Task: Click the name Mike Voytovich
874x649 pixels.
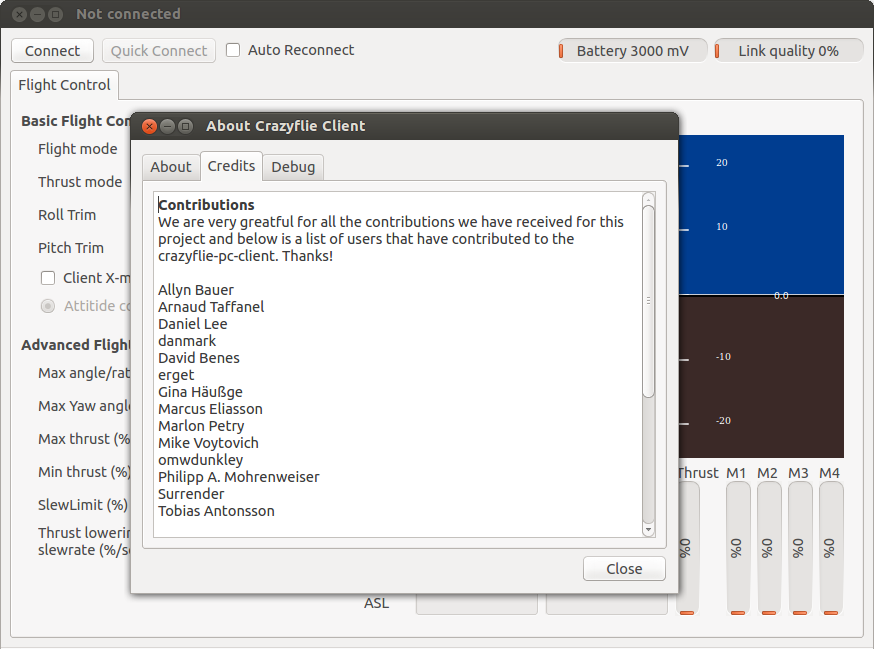Action: point(208,443)
